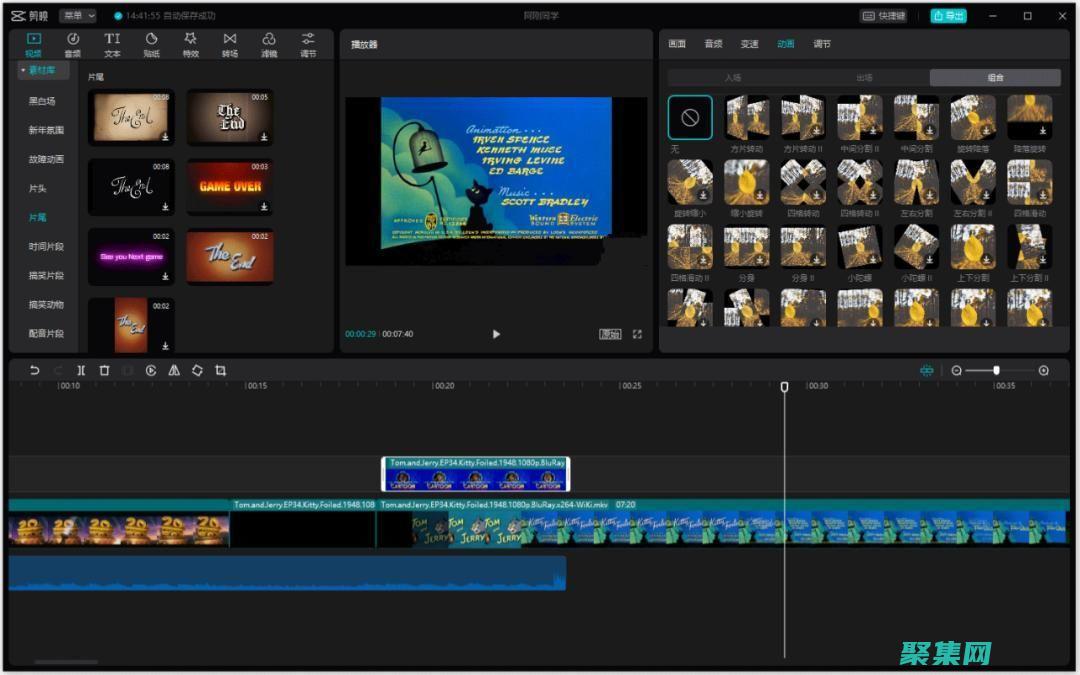Select the 无 (none) animation option
The width and height of the screenshot is (1080, 675).
tap(690, 118)
